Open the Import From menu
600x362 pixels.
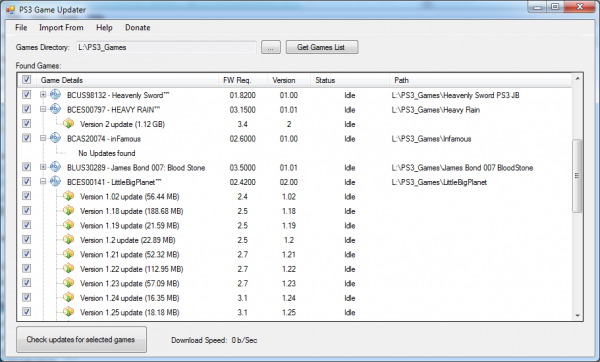coord(61,28)
